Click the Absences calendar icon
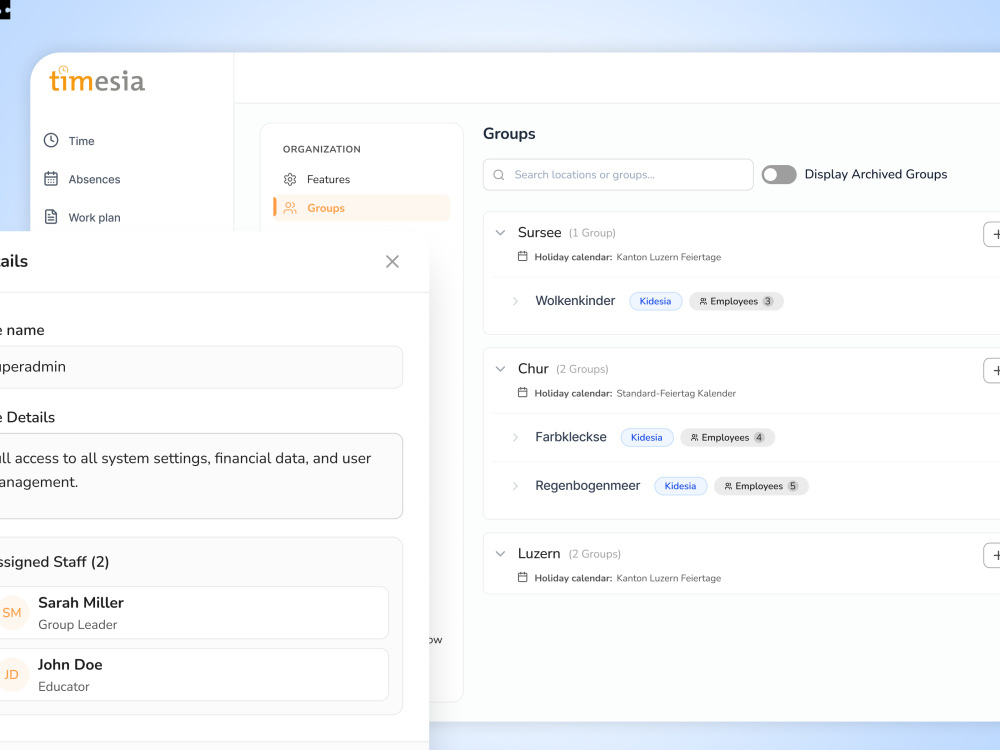The image size is (1000, 750). (51, 179)
